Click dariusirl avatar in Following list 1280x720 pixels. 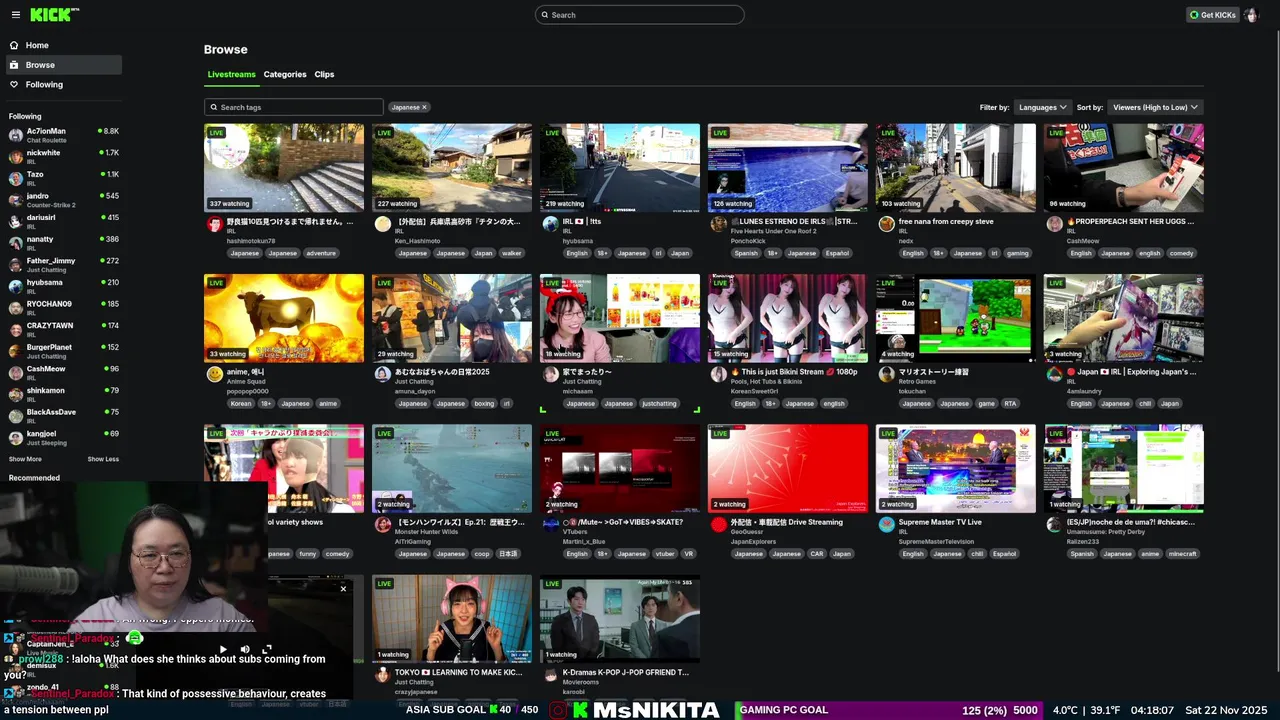click(16, 221)
